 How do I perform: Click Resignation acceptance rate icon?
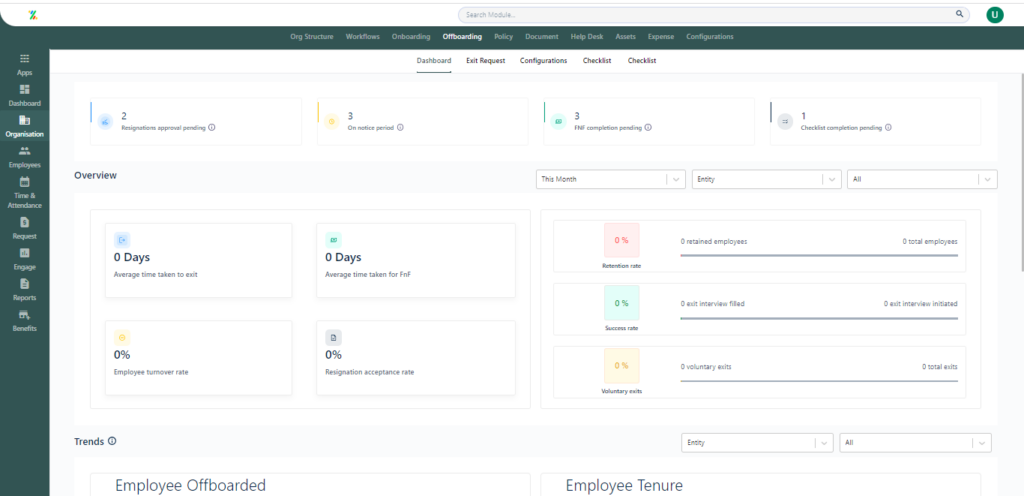[334, 337]
